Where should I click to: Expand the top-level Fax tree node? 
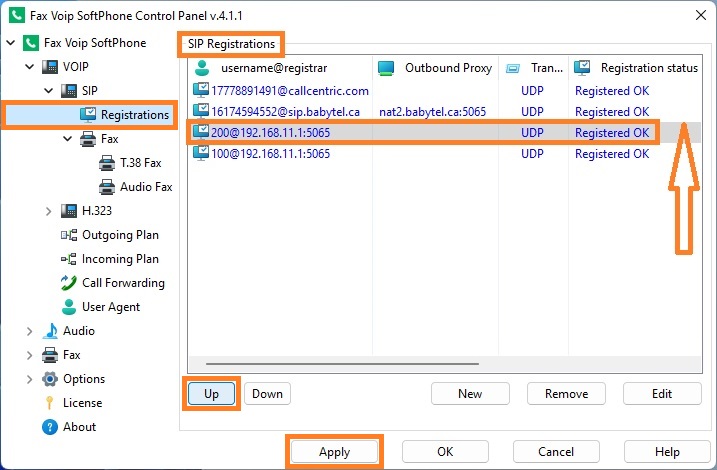pos(30,355)
